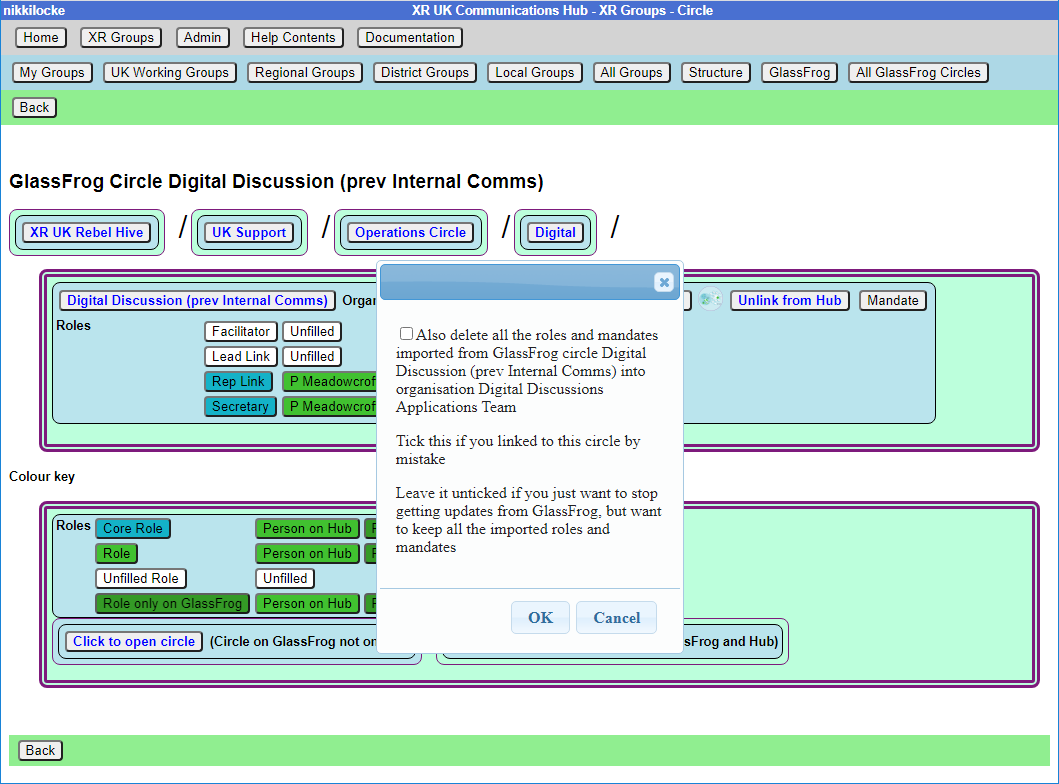
Task: Open the Home page
Action: click(x=41, y=38)
